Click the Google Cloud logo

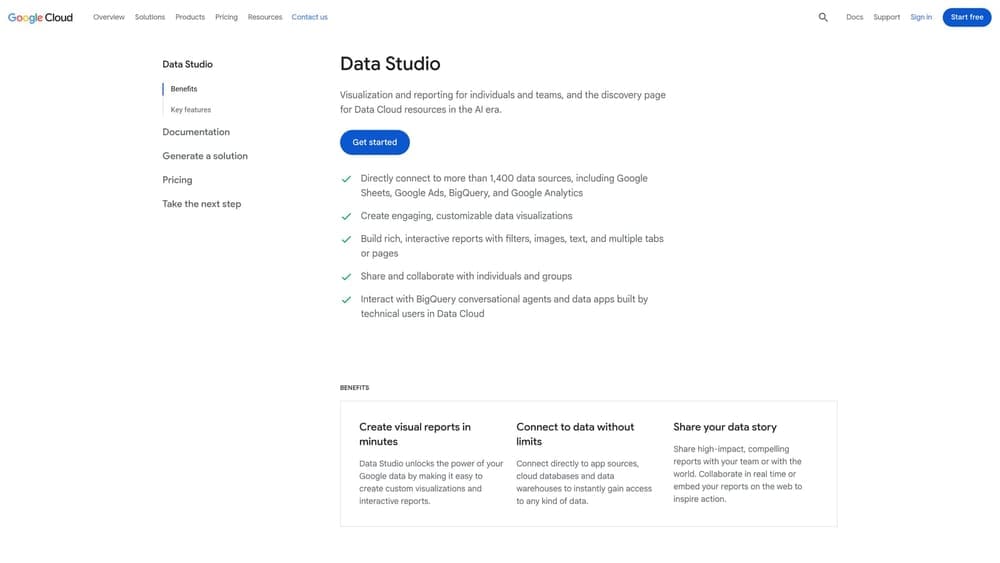point(40,17)
